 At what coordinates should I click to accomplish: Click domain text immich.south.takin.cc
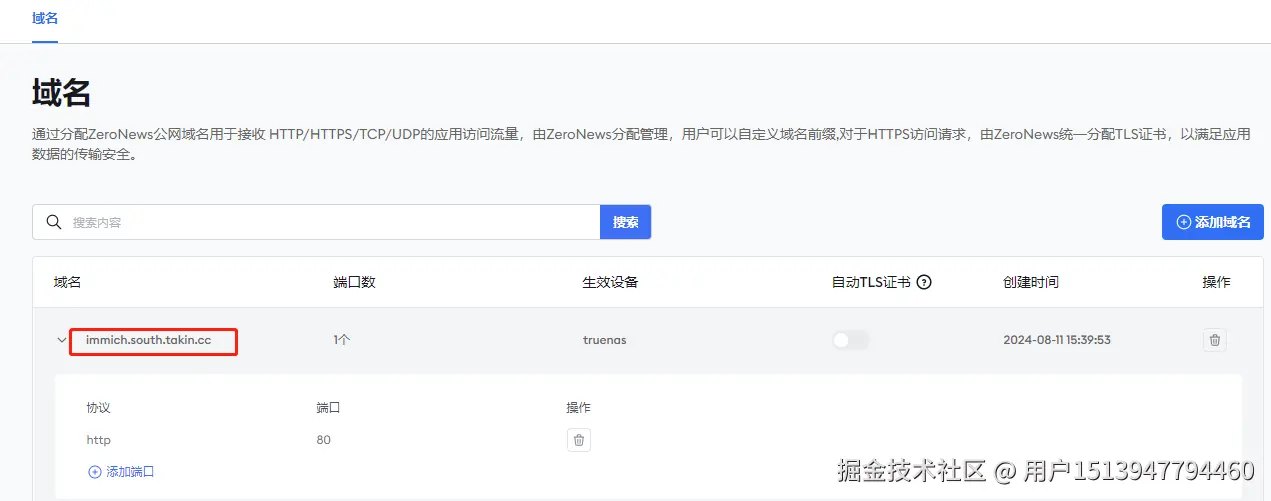coord(148,340)
